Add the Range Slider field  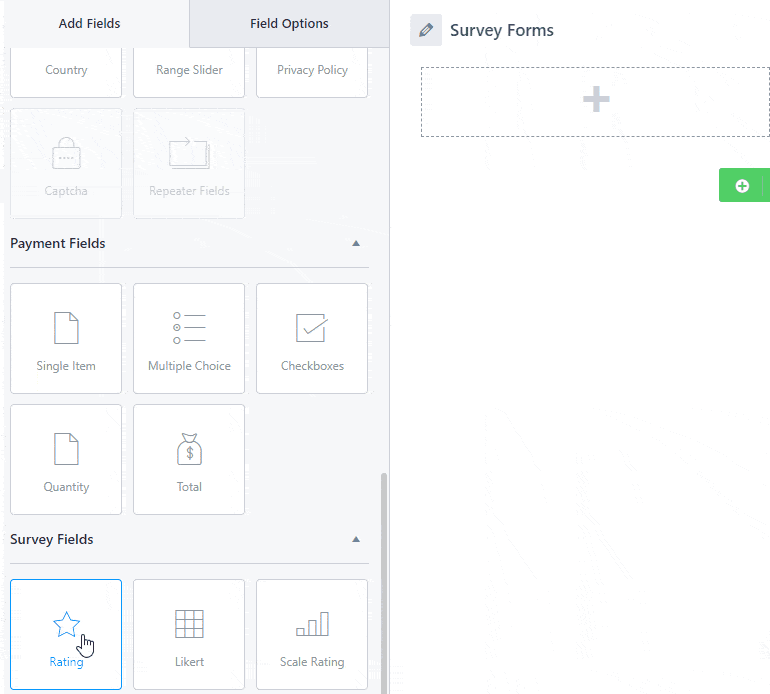coord(189,72)
